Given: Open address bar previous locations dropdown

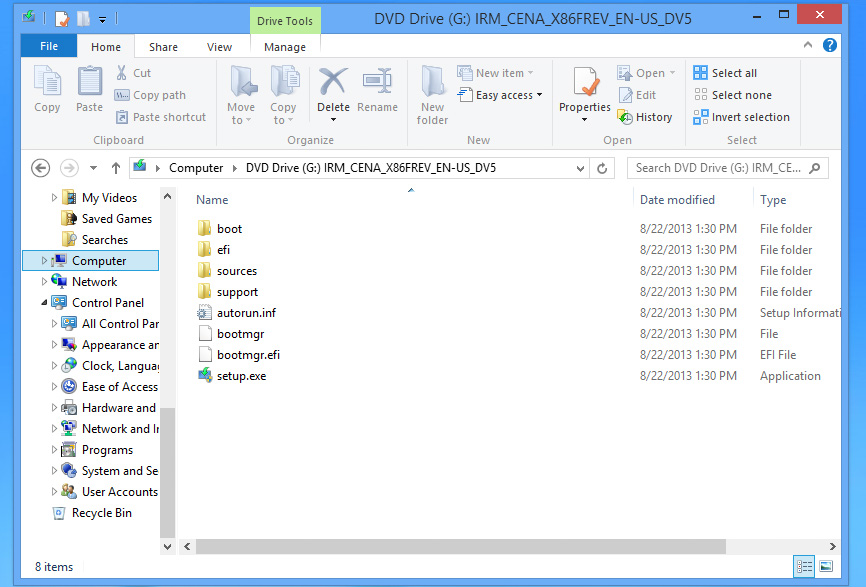Looking at the screenshot, I should (x=580, y=168).
